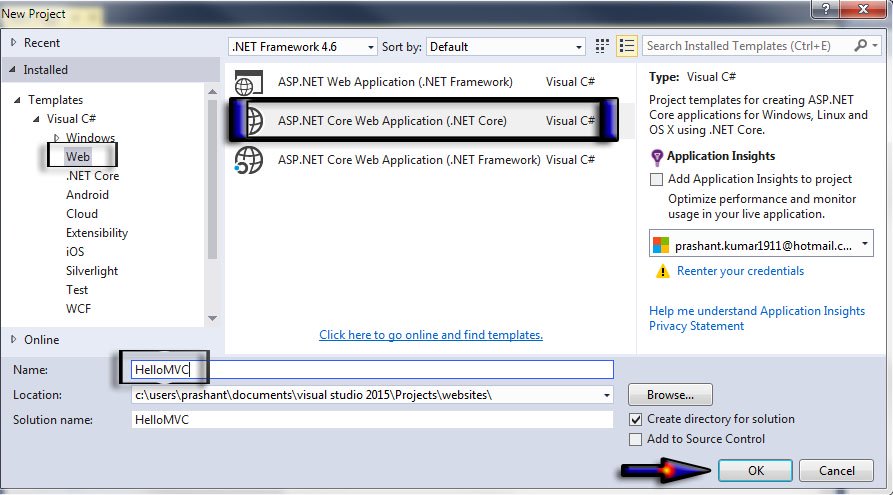
Task: Collapse the Templates tree node
Action: pyautogui.click(x=17, y=100)
